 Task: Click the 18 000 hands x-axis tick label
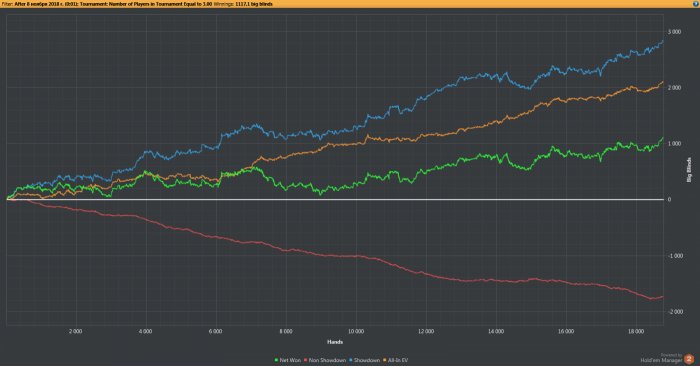(636, 332)
